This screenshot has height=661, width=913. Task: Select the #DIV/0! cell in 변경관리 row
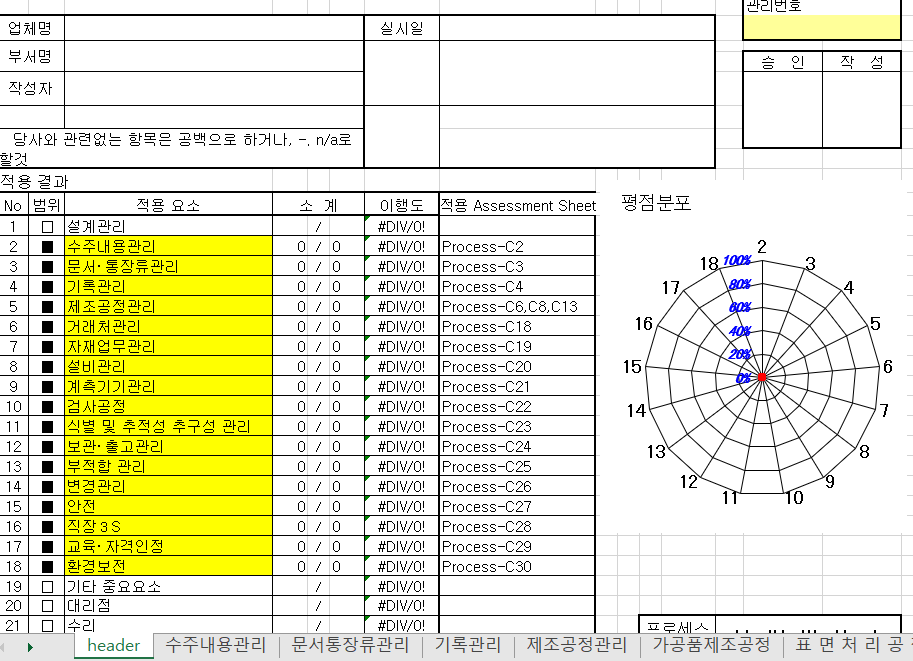point(401,486)
